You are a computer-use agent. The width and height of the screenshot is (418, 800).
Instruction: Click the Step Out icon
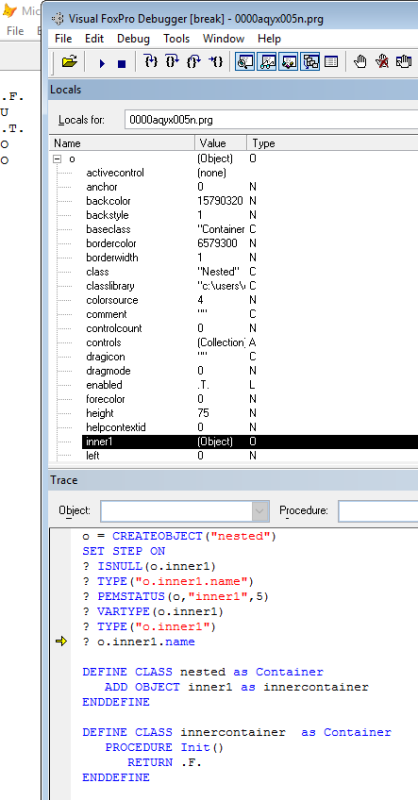click(193, 62)
